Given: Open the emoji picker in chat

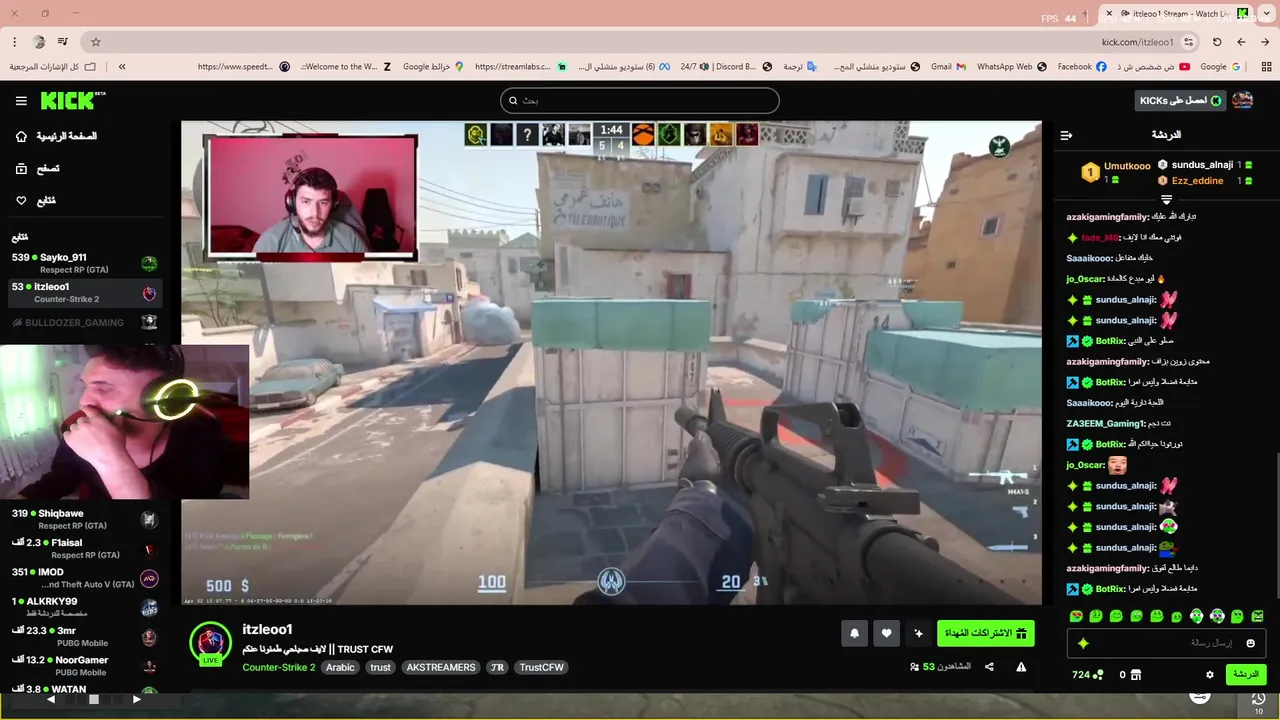Looking at the screenshot, I should (x=1250, y=643).
